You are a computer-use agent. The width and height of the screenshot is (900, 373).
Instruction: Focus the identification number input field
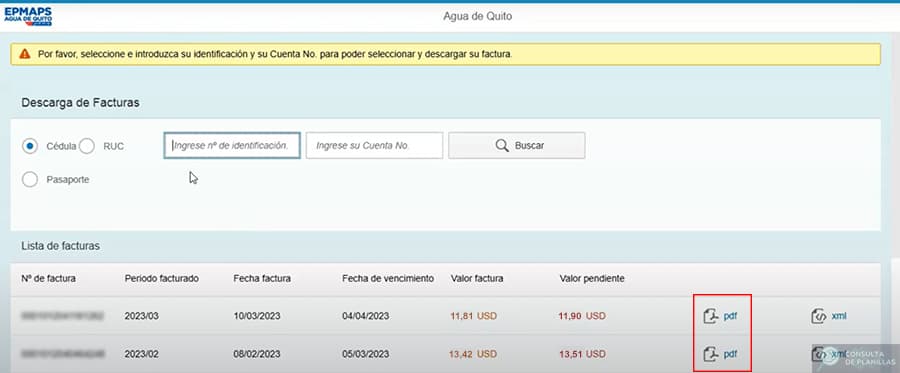[x=232, y=146]
